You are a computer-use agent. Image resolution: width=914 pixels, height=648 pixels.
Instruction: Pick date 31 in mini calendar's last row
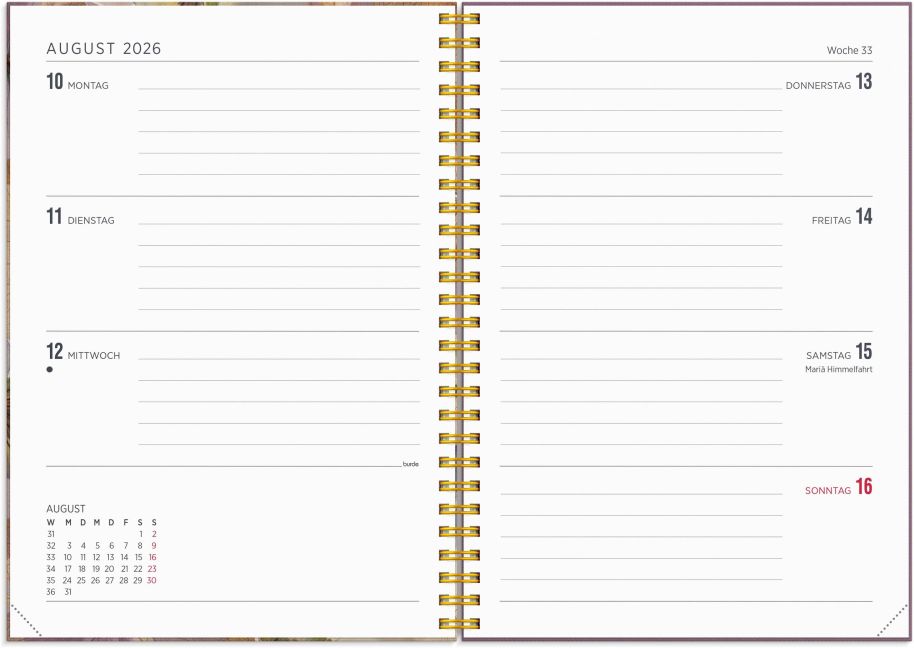68,593
